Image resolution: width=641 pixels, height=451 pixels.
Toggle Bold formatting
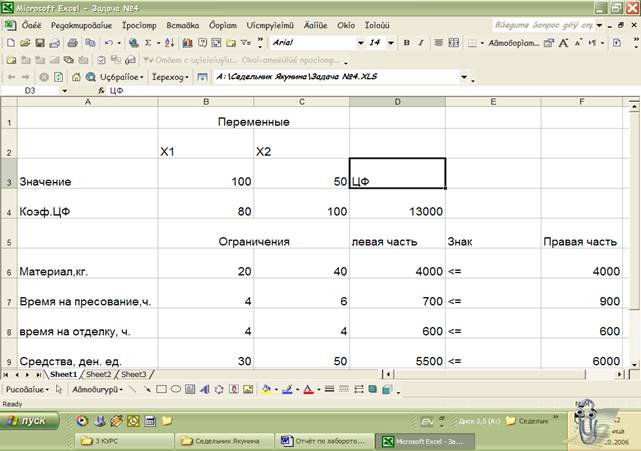(407, 43)
